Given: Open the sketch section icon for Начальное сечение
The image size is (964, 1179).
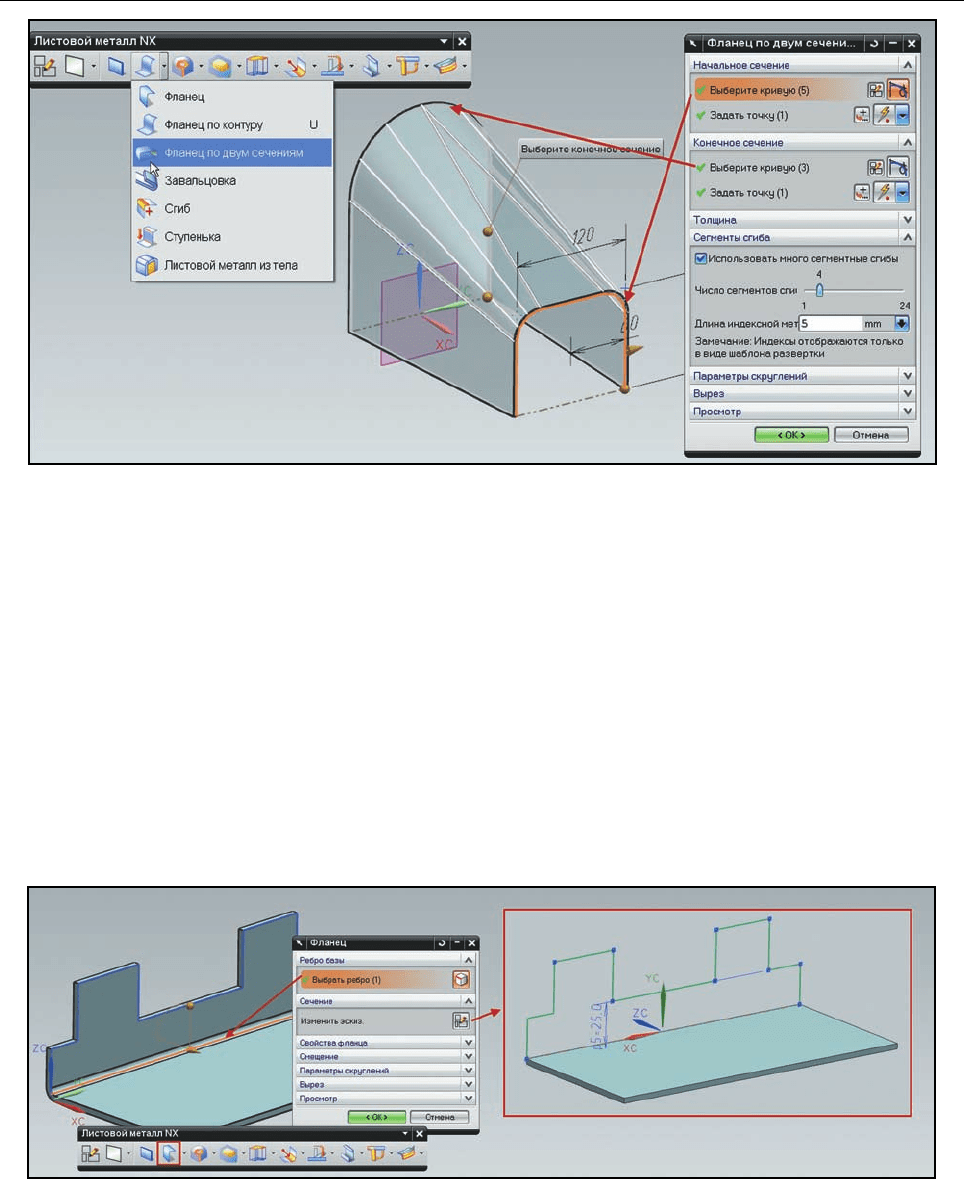Looking at the screenshot, I should [875, 90].
